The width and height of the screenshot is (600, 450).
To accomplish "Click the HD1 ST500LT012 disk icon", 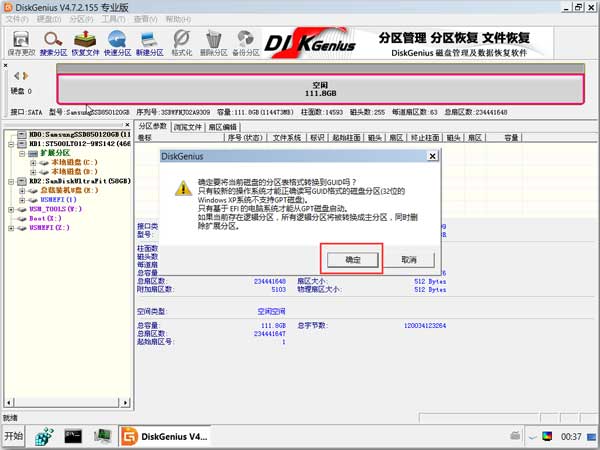I will [x=22, y=144].
